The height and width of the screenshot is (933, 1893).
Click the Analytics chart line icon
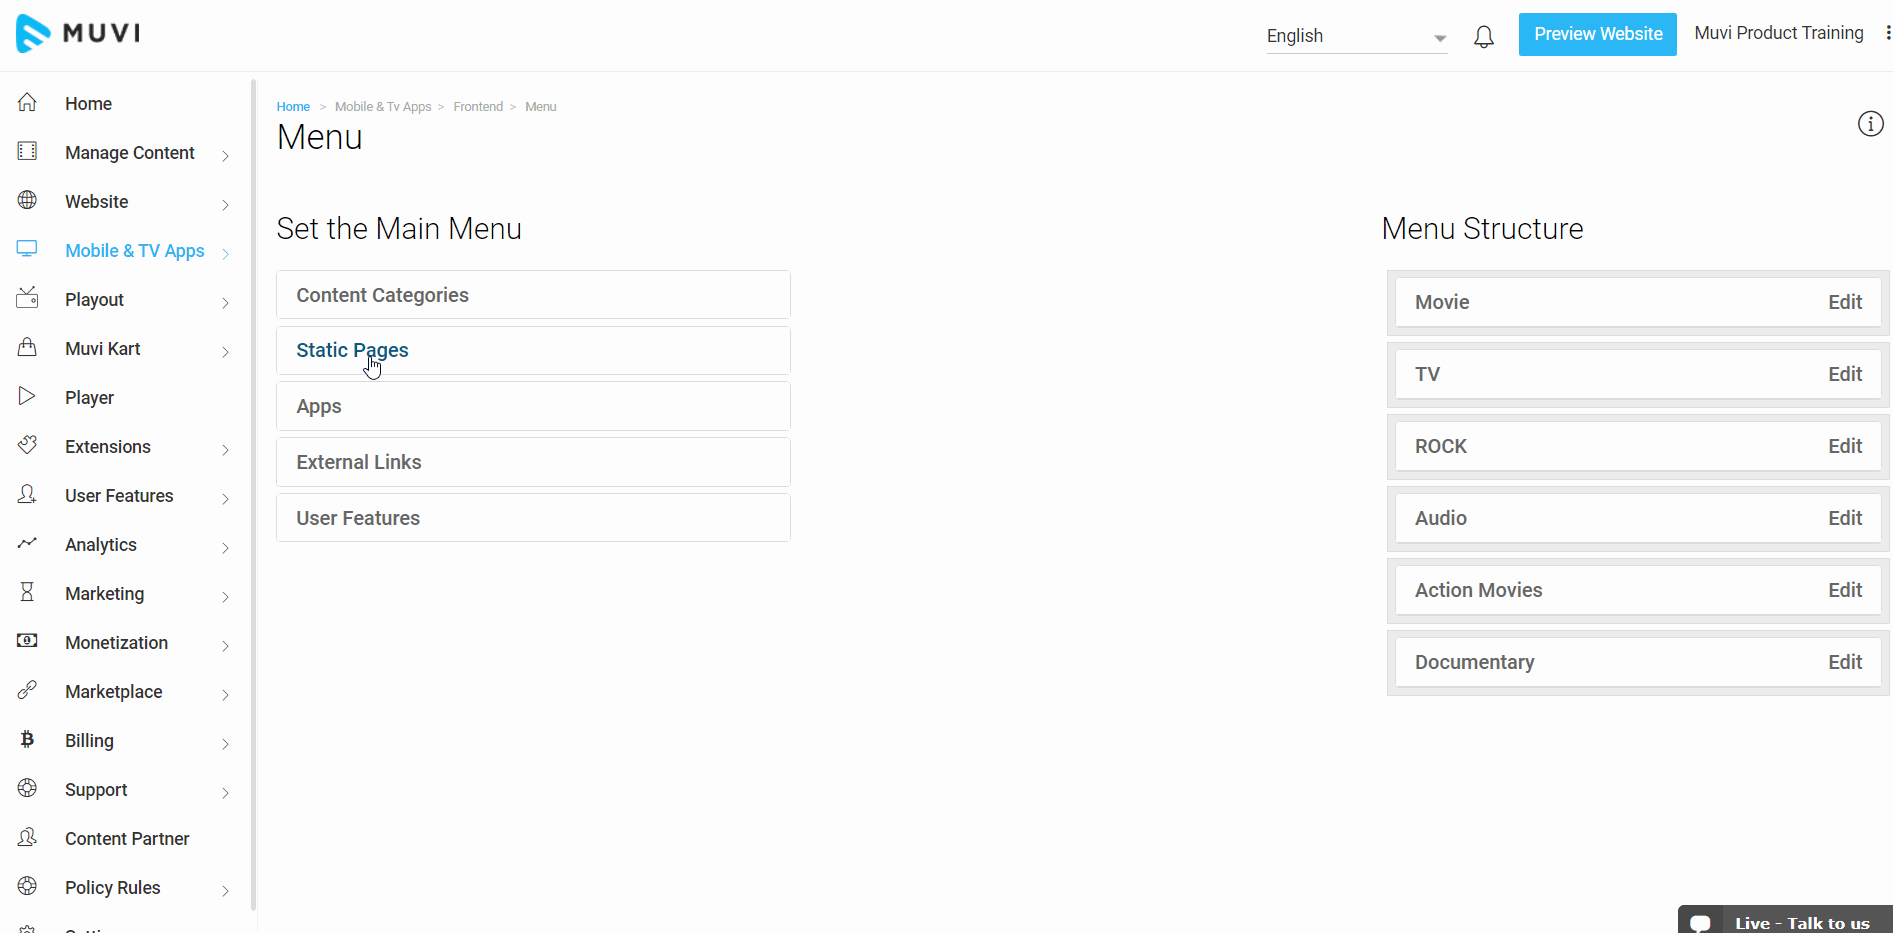(x=27, y=543)
